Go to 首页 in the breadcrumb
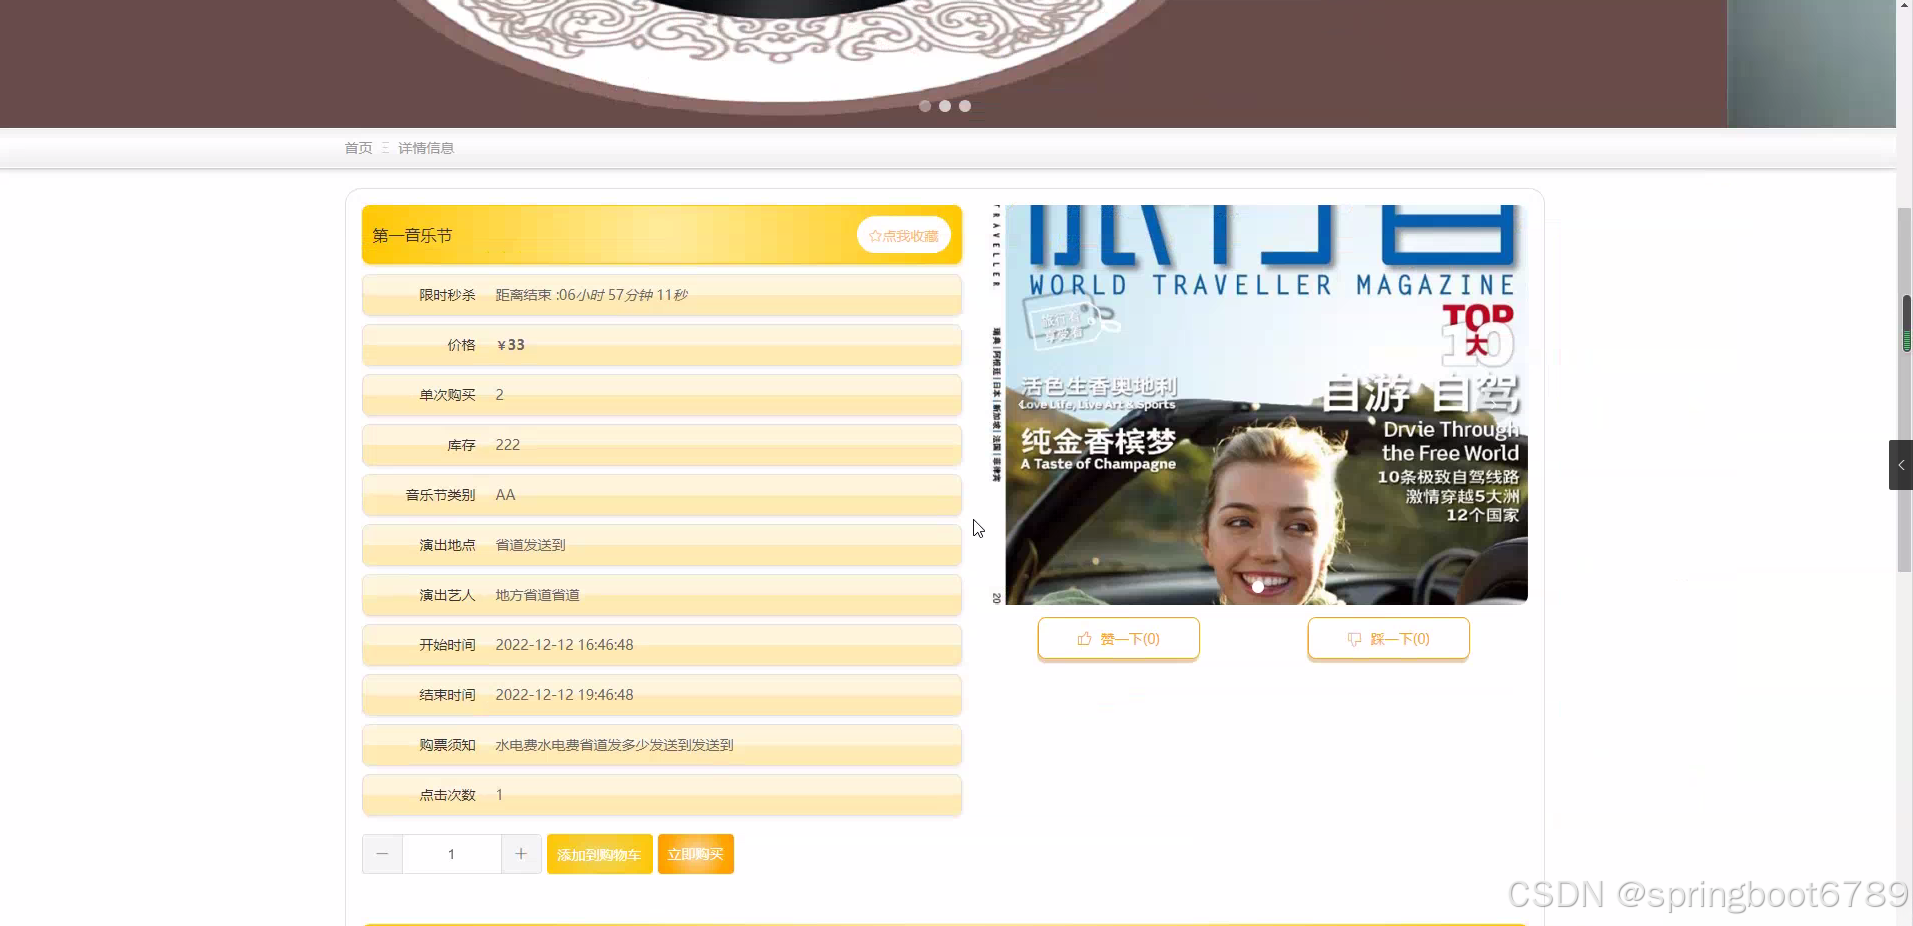 point(358,148)
